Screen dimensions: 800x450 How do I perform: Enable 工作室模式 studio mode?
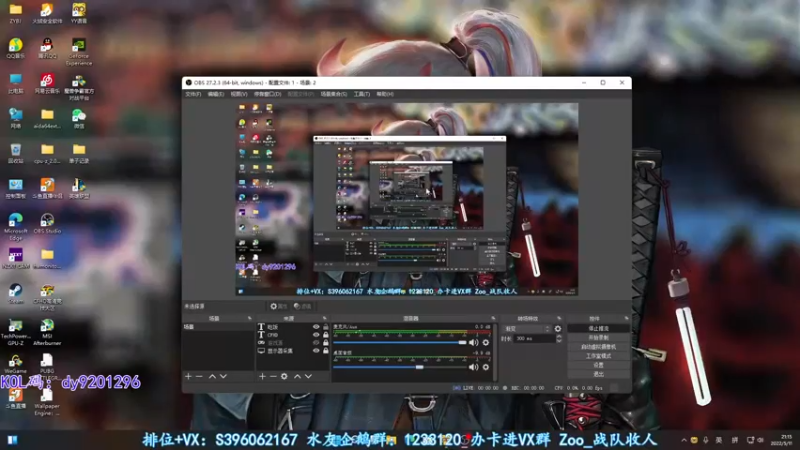pos(598,356)
